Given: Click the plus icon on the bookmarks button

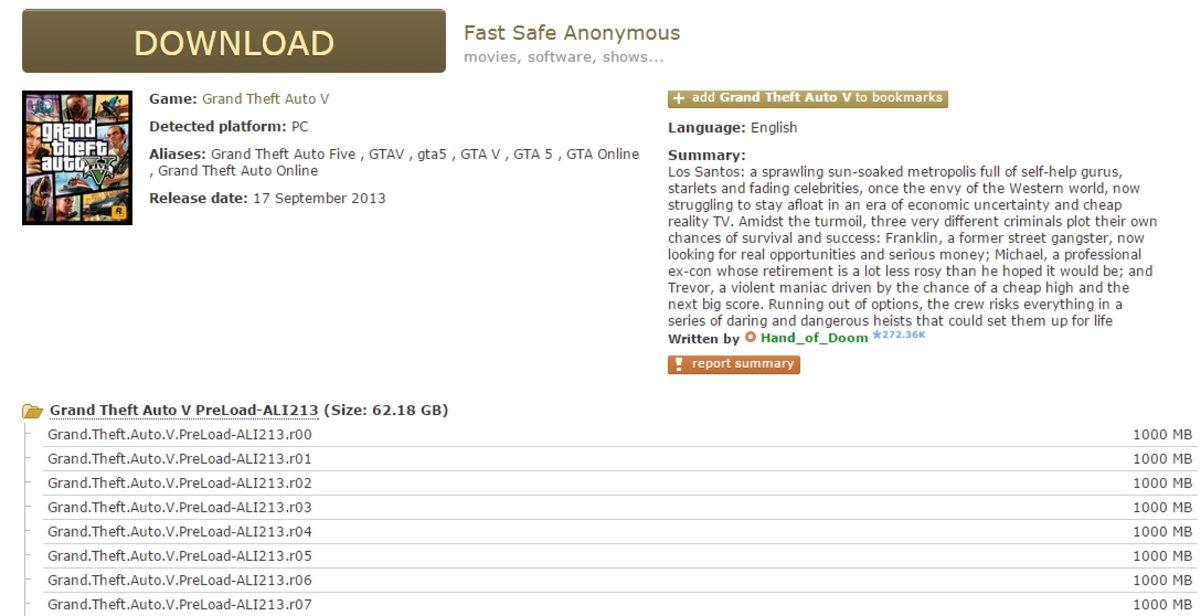Looking at the screenshot, I should point(679,98).
